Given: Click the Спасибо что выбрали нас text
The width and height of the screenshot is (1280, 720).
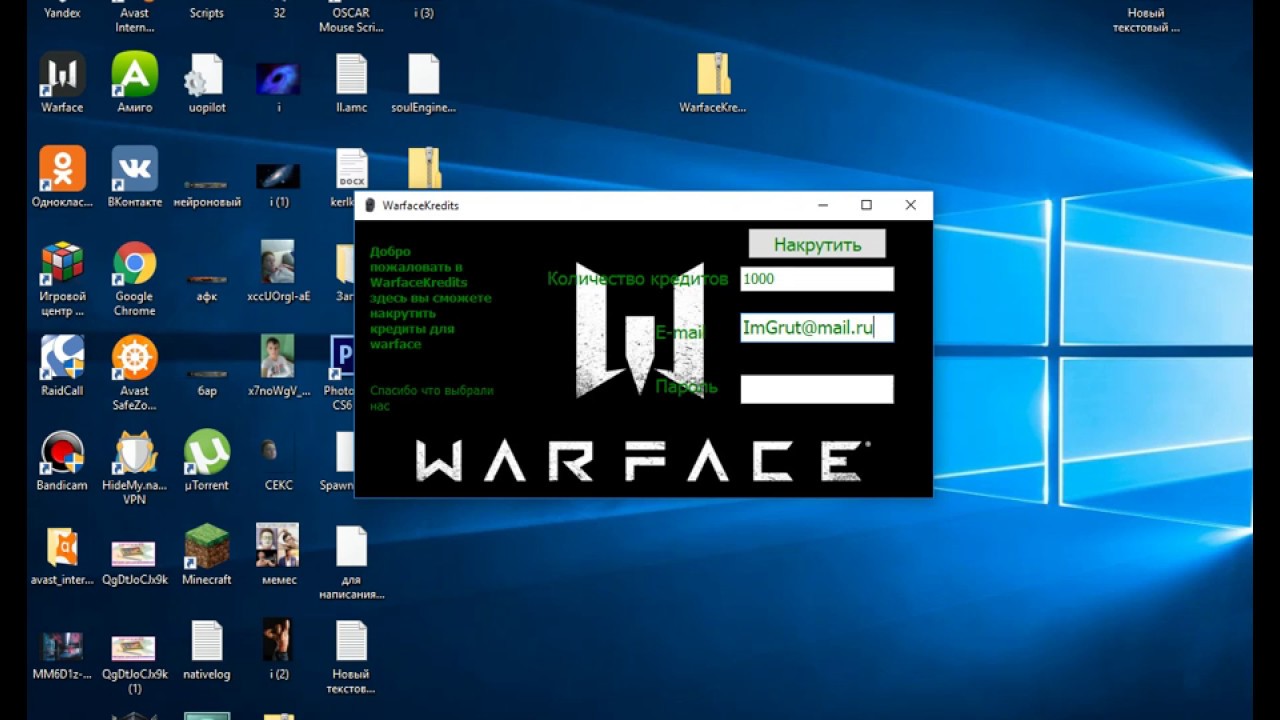Looking at the screenshot, I should (x=431, y=398).
